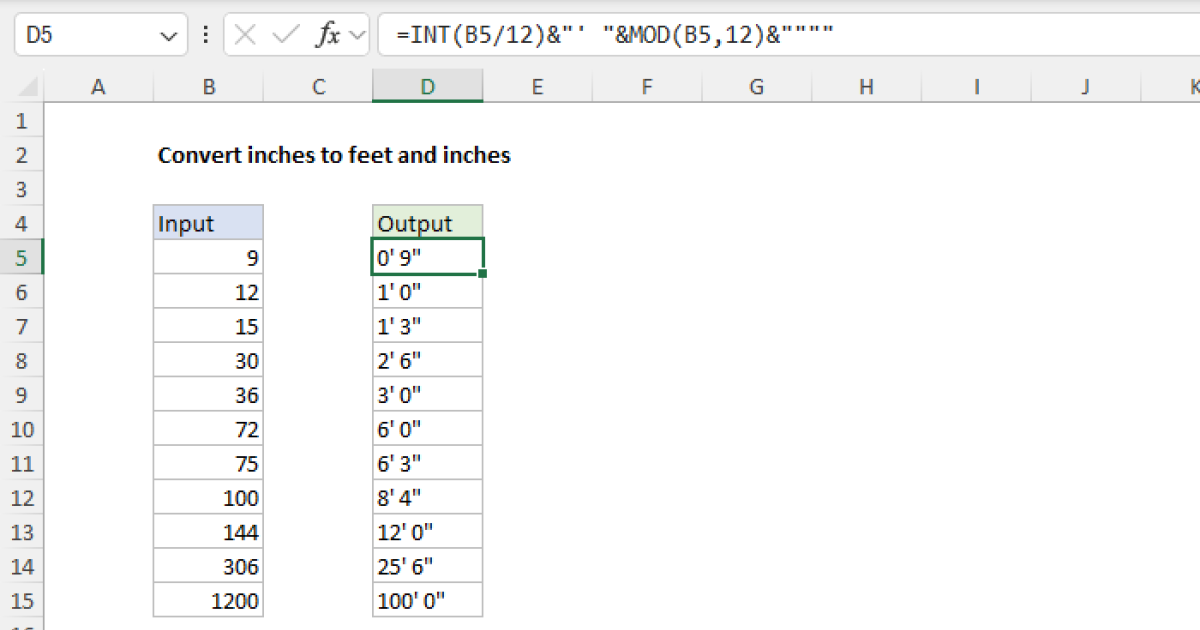This screenshot has width=1200, height=630.
Task: Select row 2 header
Action: point(22,155)
